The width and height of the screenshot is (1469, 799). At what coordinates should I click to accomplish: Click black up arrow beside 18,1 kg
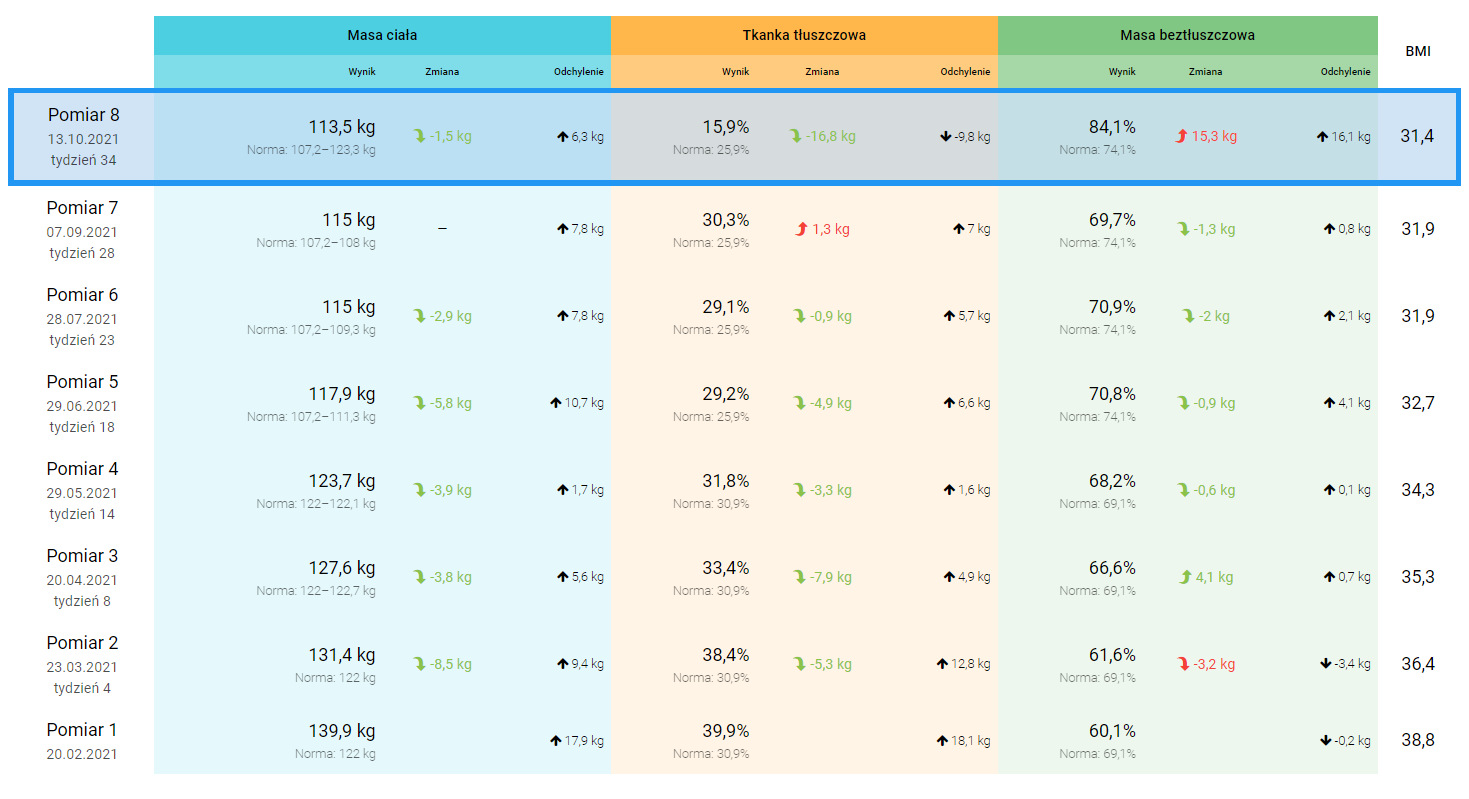pyautogui.click(x=941, y=741)
